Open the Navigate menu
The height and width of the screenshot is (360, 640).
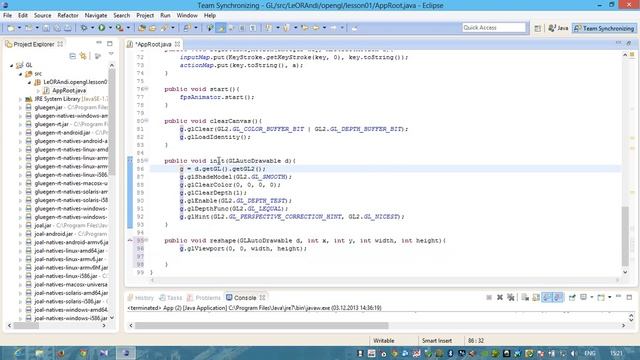96,16
